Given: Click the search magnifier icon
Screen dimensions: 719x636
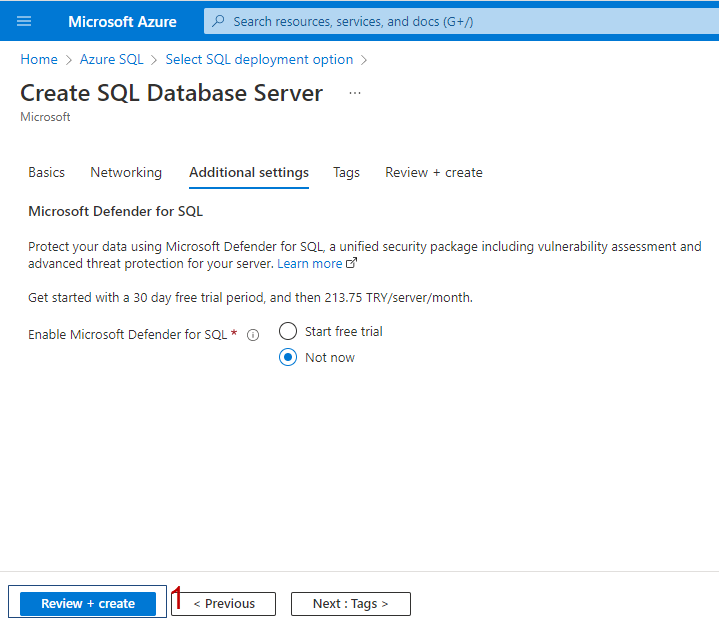Looking at the screenshot, I should pyautogui.click(x=219, y=21).
